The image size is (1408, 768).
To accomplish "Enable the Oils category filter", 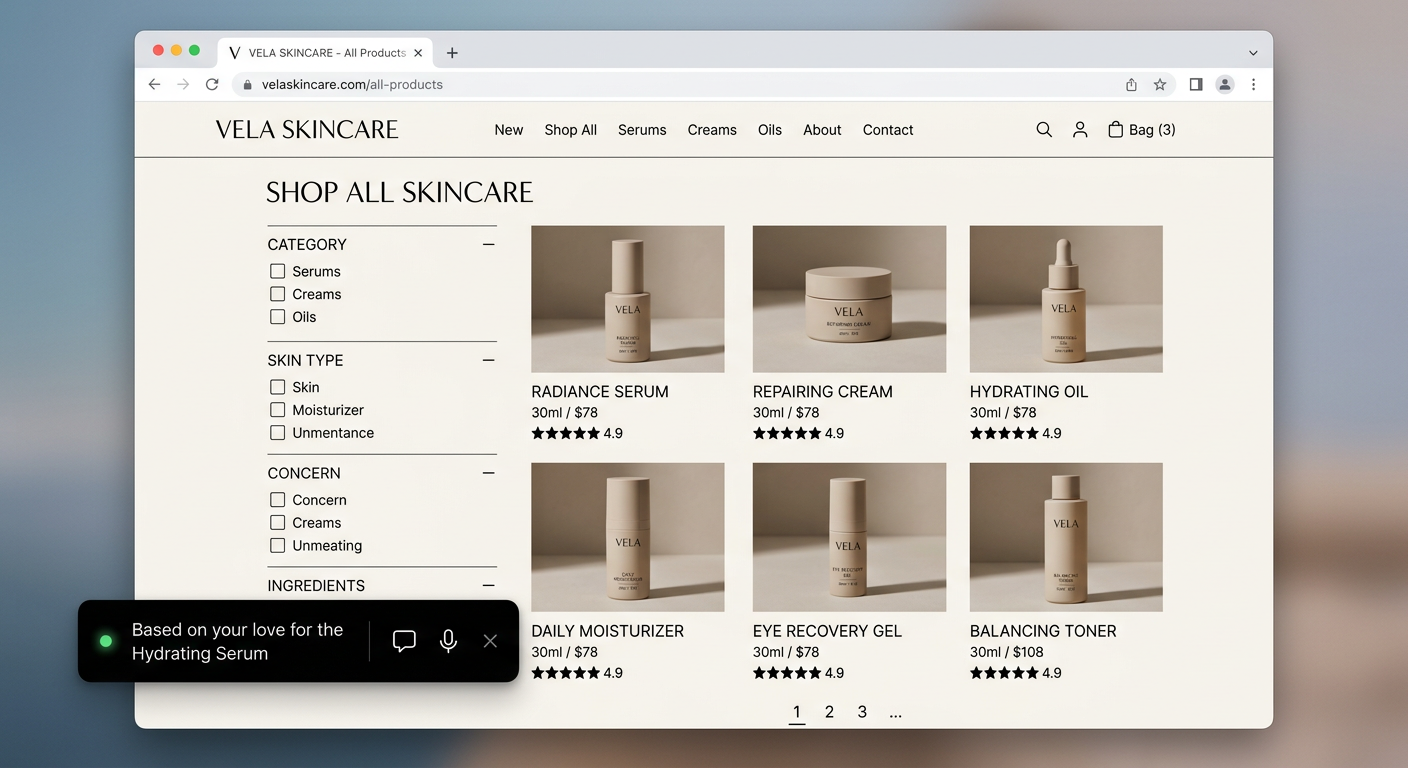I will point(278,317).
